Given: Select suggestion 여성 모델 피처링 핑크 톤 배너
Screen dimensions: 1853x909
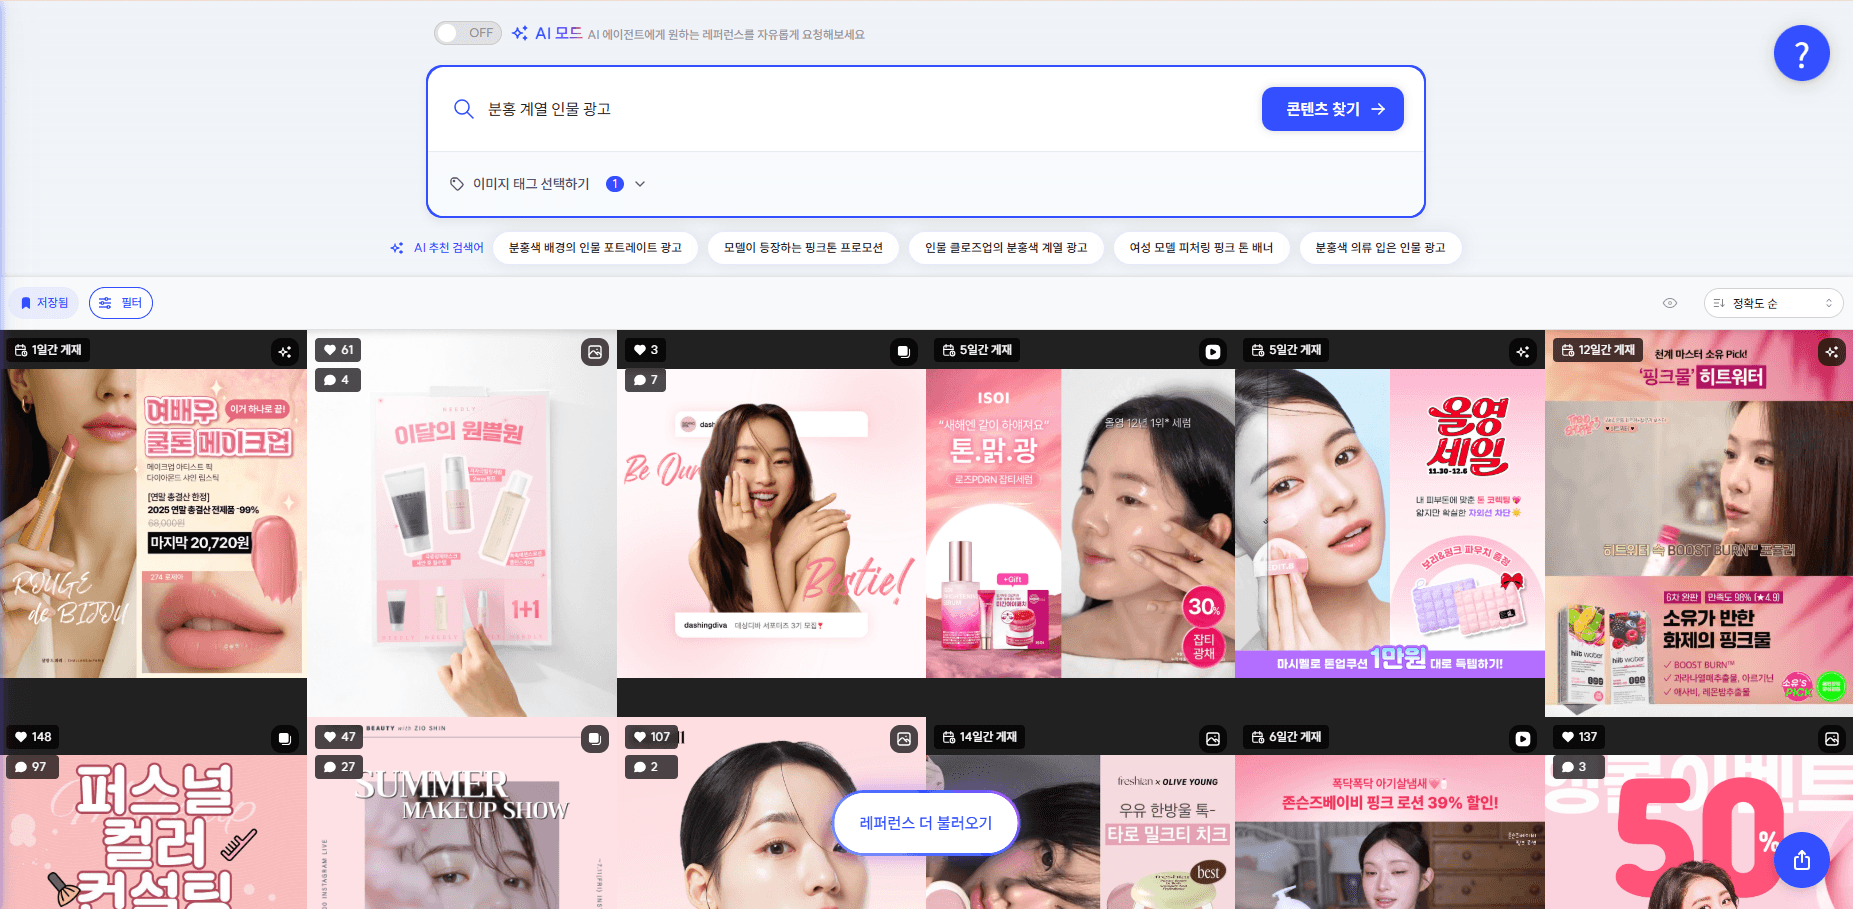Looking at the screenshot, I should [x=1201, y=248].
